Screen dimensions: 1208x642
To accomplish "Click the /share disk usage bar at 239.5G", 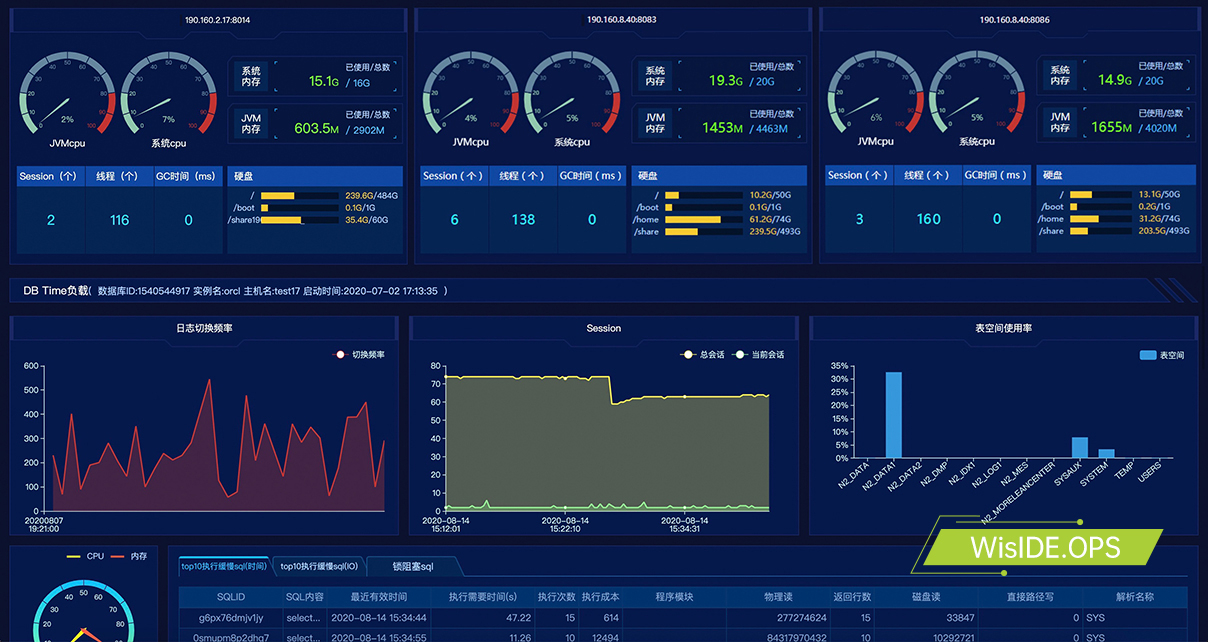I will coord(682,232).
